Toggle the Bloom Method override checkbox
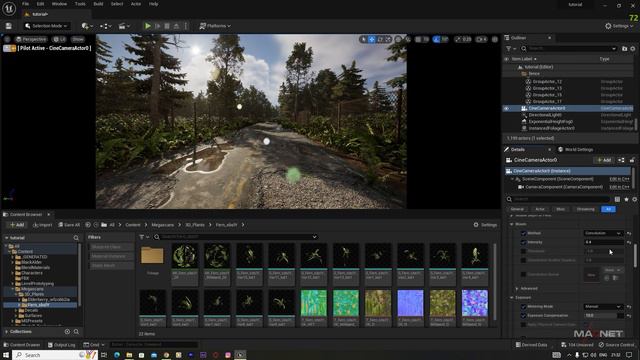This screenshot has height=360, width=640. 523,233
